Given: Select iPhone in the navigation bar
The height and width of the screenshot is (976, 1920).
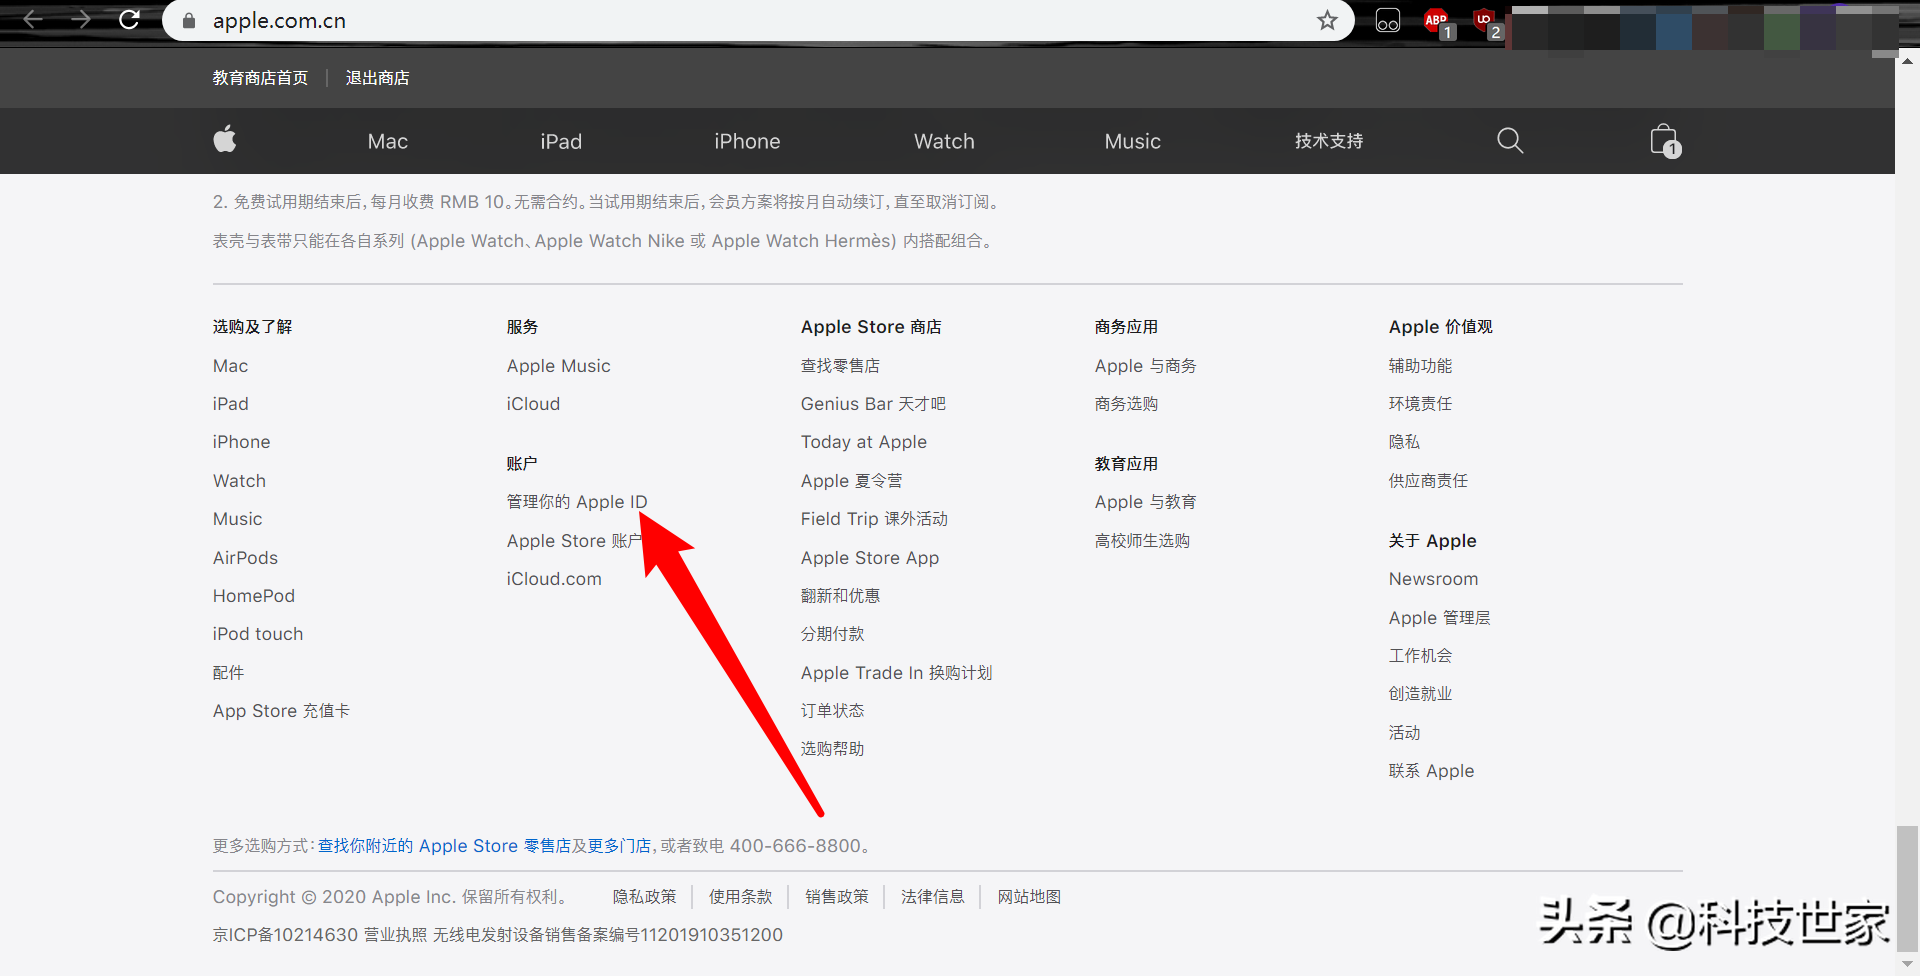Looking at the screenshot, I should click(747, 141).
